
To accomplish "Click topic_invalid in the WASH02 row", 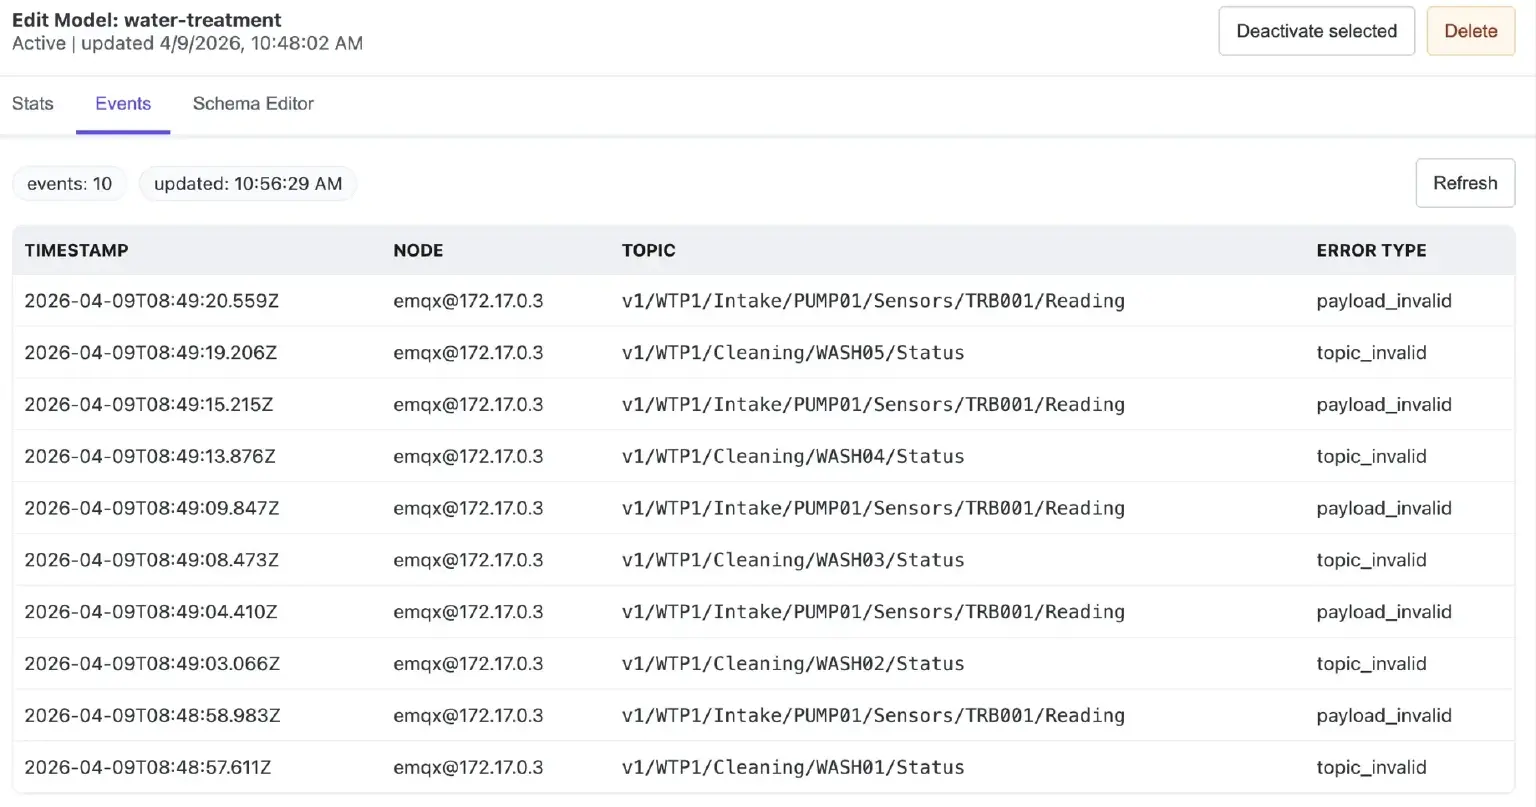I will point(1371,664).
